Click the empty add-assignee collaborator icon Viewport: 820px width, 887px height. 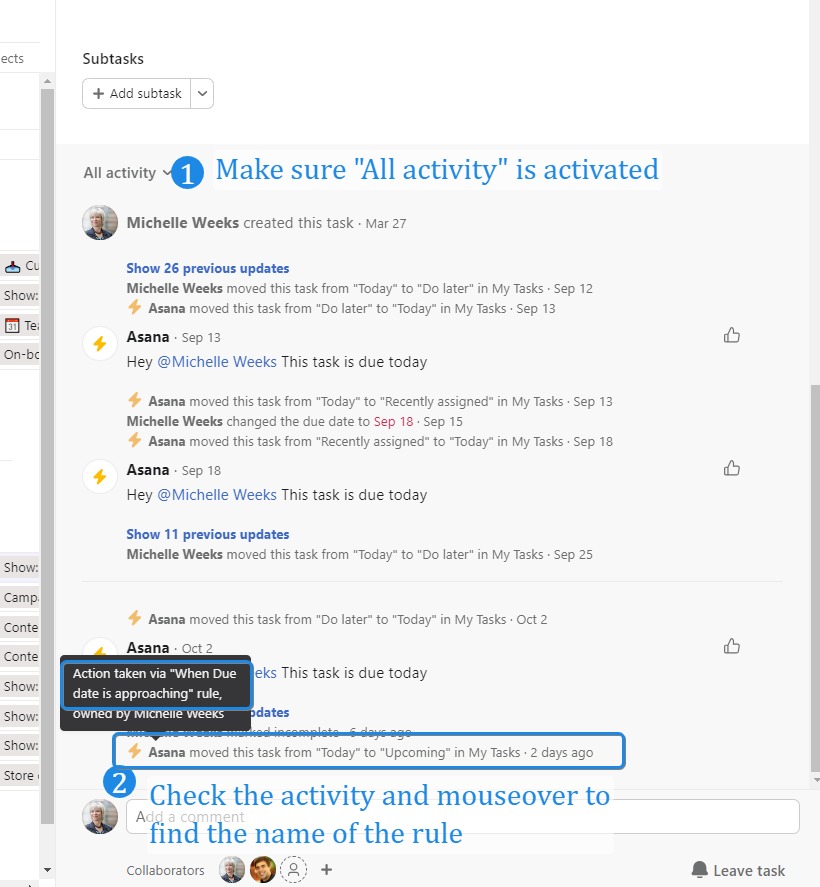click(x=294, y=869)
